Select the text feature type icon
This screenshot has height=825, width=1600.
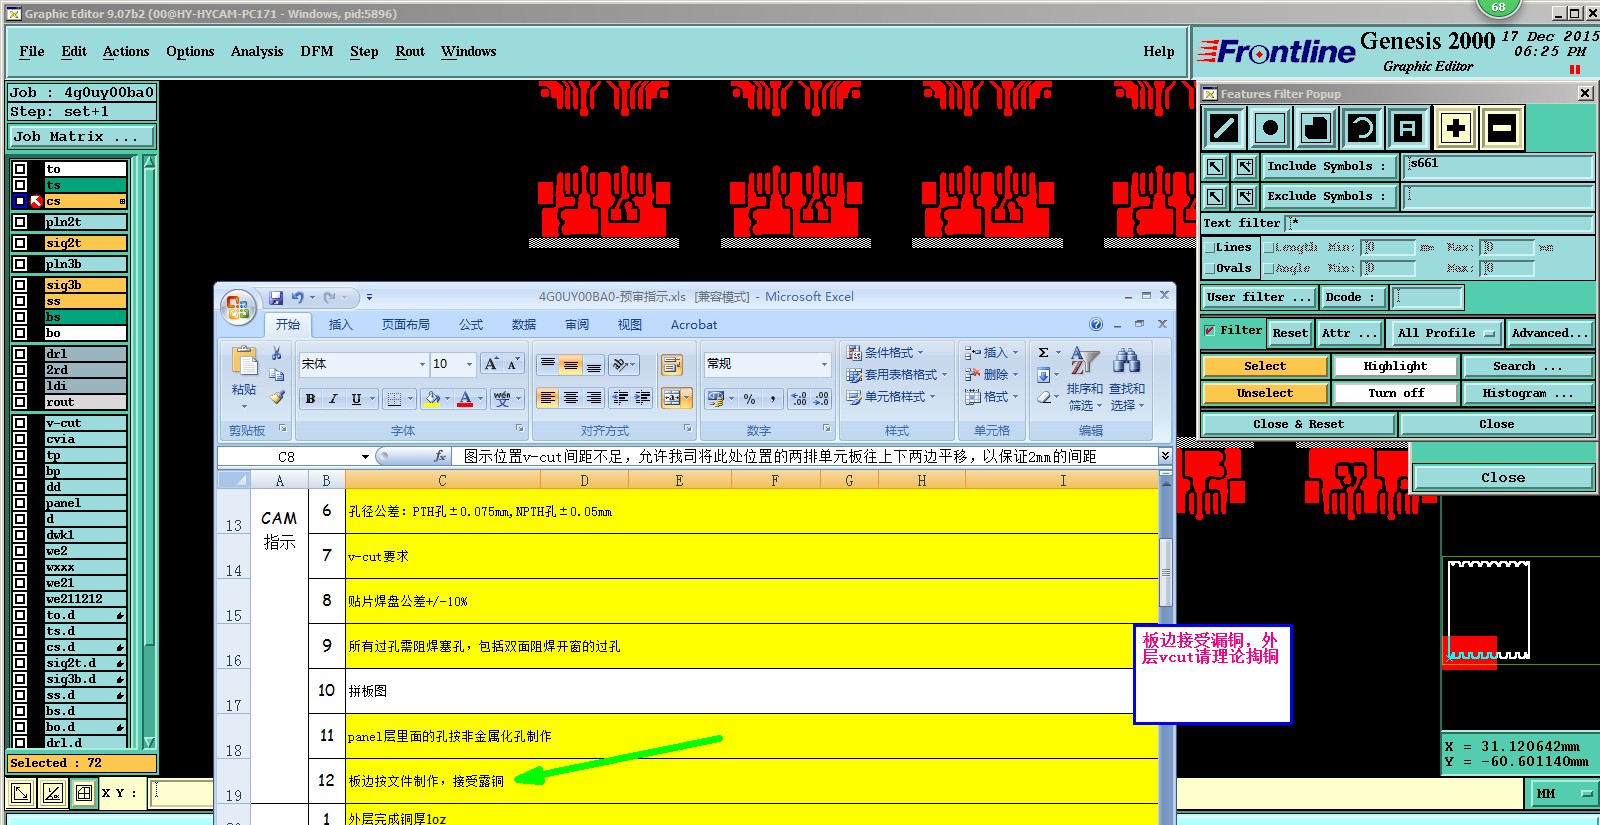[1408, 128]
